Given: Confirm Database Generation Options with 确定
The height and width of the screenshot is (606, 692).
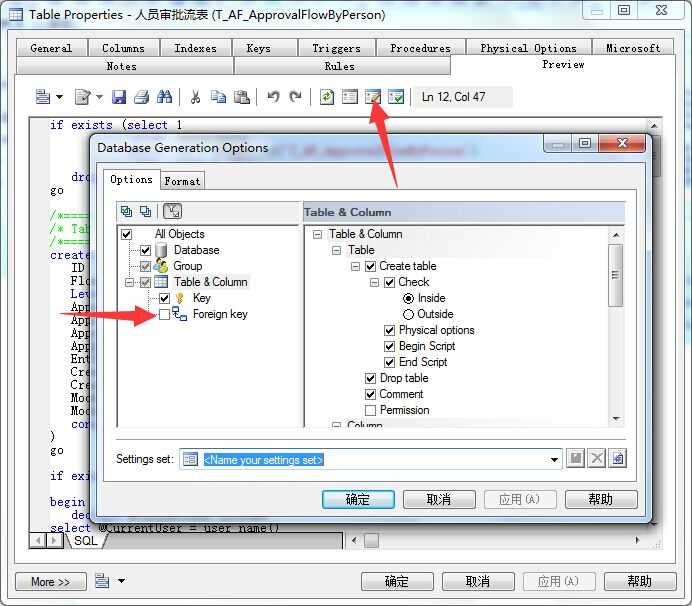Looking at the screenshot, I should point(358,499).
